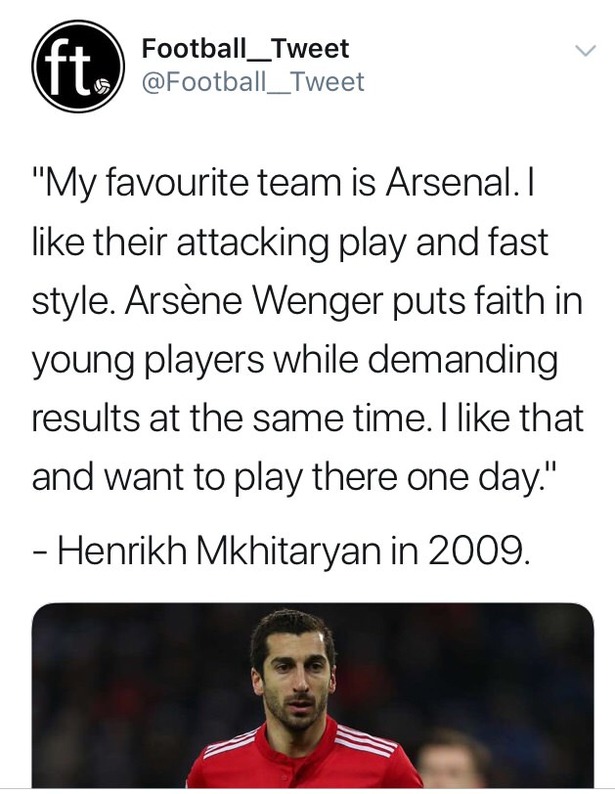This screenshot has height=794, width=615.
Task: Click the "ft" letters inside the avatar
Action: pos(66,67)
